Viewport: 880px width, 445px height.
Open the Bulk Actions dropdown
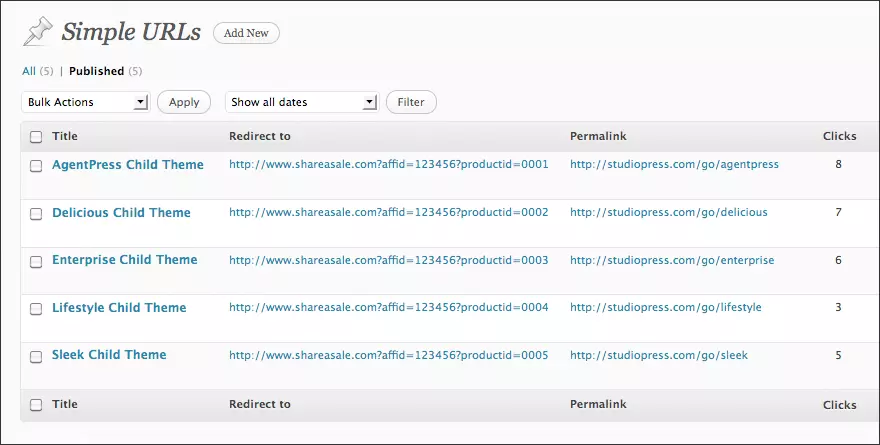86,102
